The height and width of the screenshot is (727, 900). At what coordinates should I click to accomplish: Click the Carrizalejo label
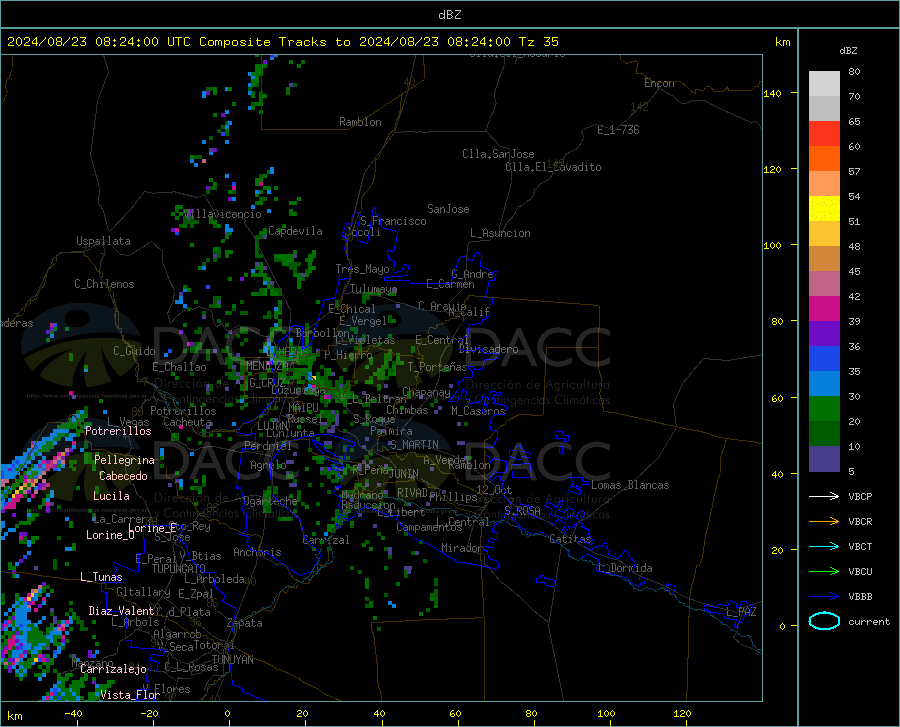(x=113, y=669)
